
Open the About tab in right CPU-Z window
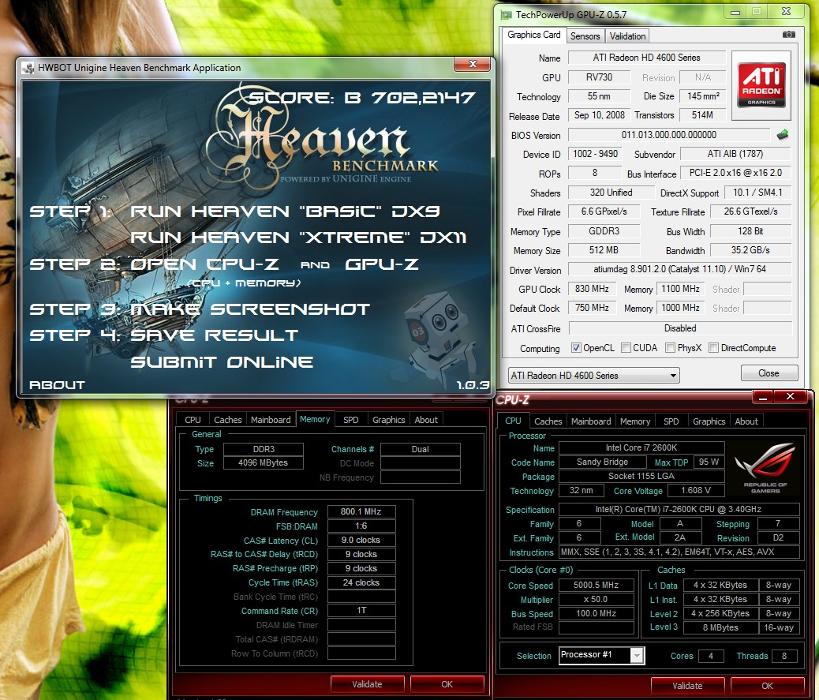pyautogui.click(x=746, y=422)
